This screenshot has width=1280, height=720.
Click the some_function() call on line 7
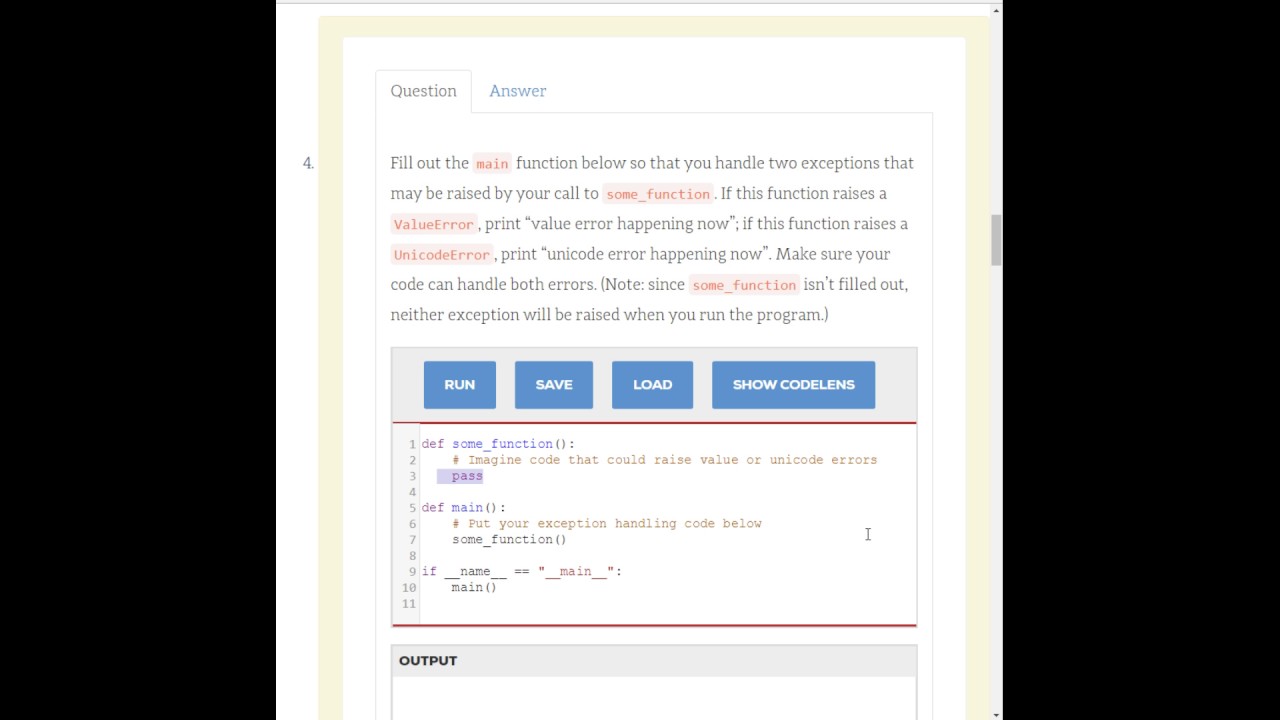[509, 540]
